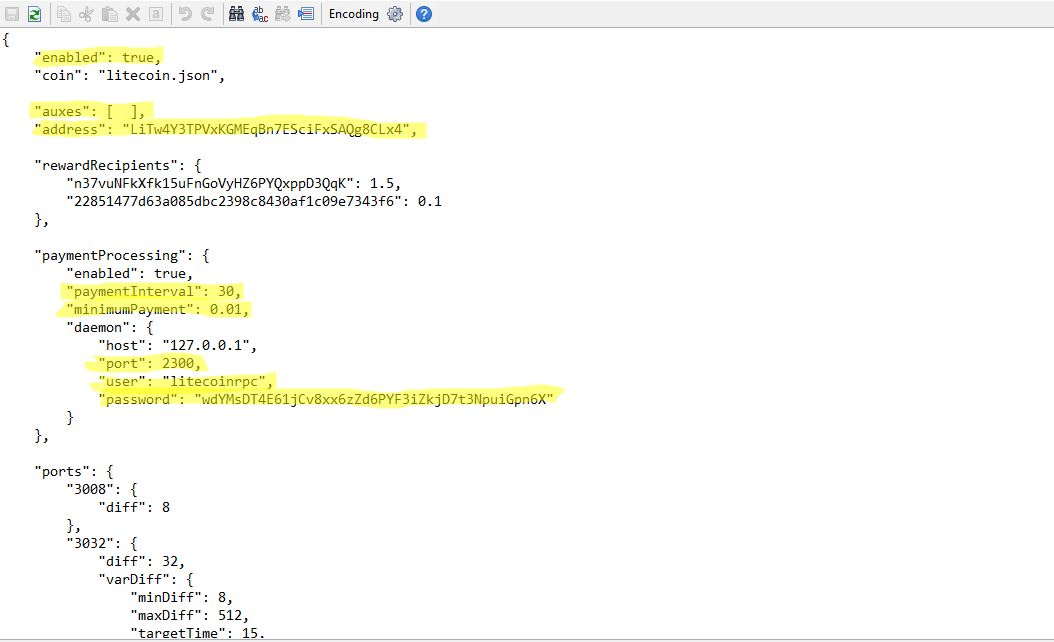Click the "3032": { line

[102, 543]
